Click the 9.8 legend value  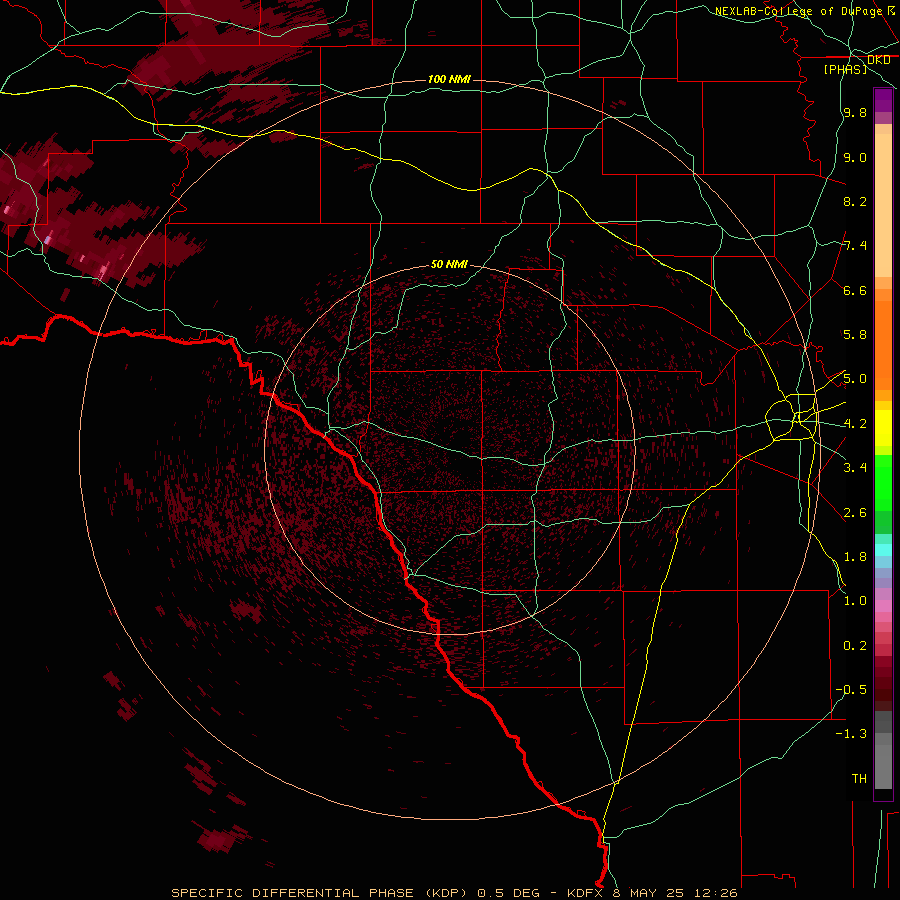pyautogui.click(x=855, y=113)
